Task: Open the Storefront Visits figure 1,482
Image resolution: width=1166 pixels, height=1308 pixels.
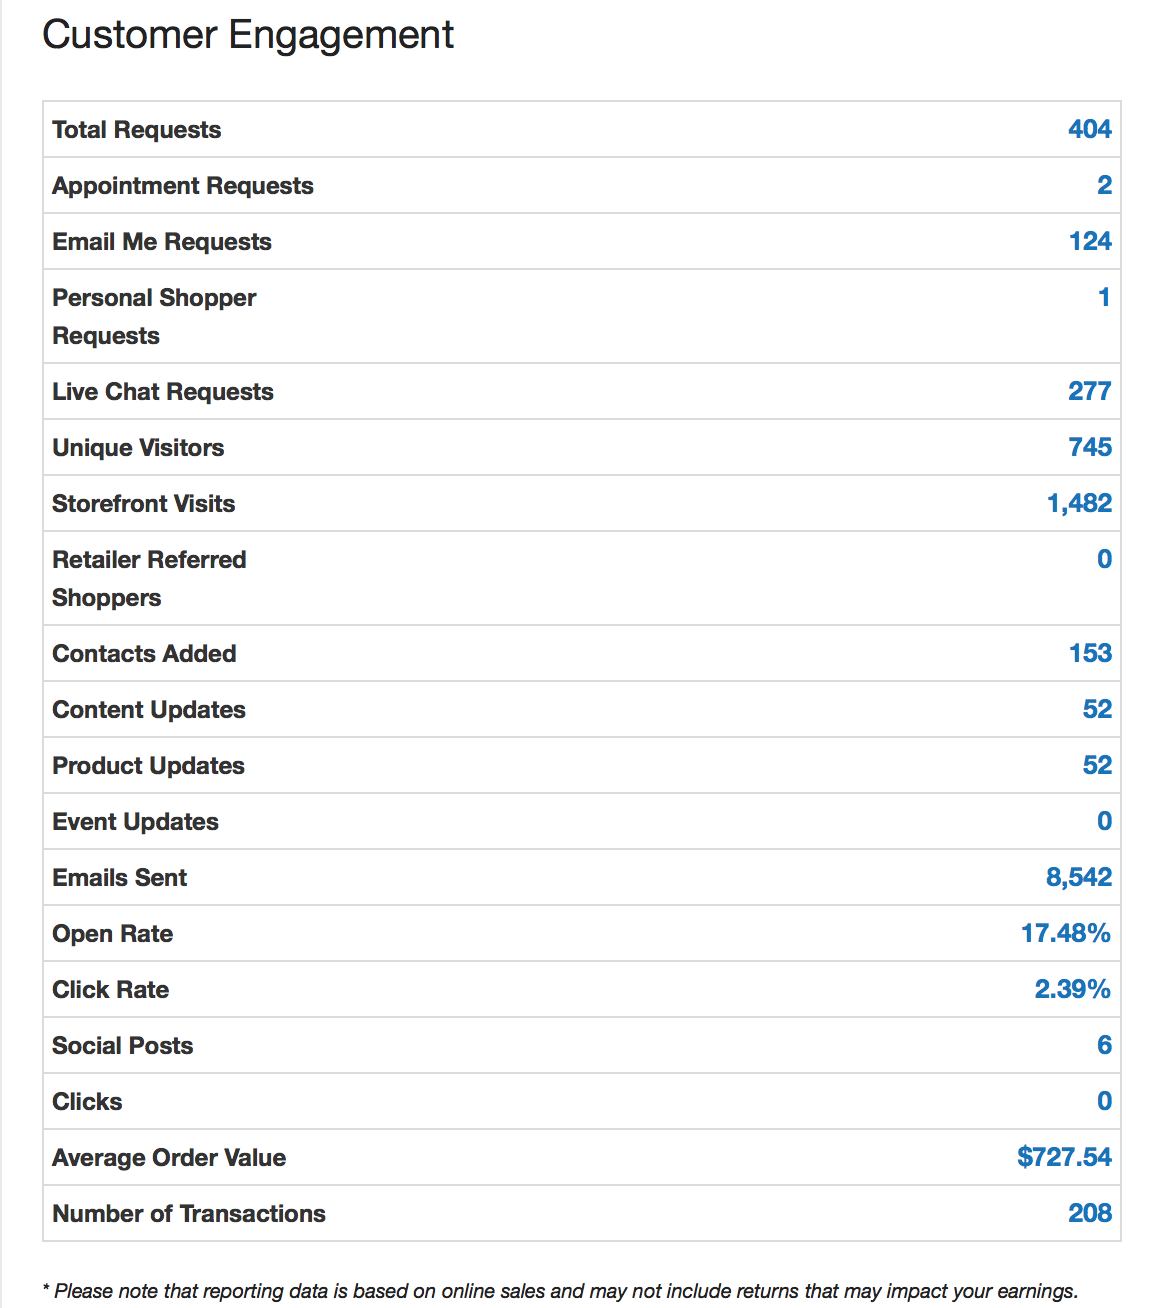Action: 1079,503
